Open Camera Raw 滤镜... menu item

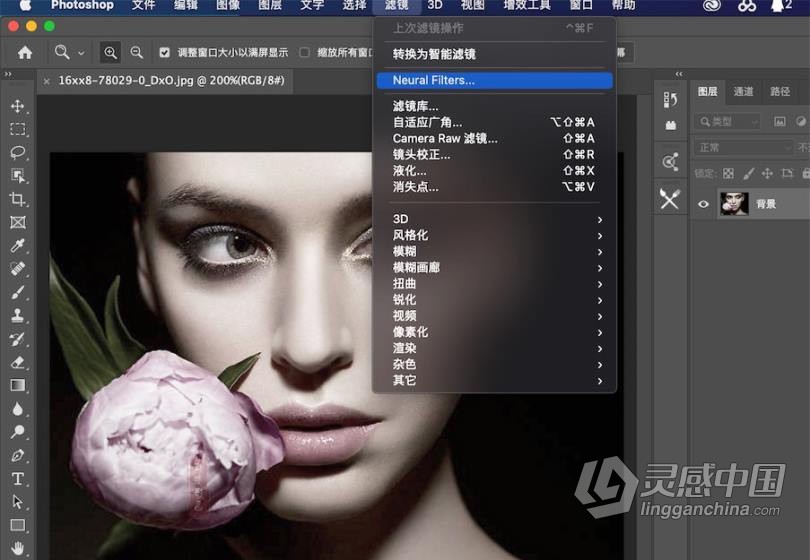click(494, 138)
